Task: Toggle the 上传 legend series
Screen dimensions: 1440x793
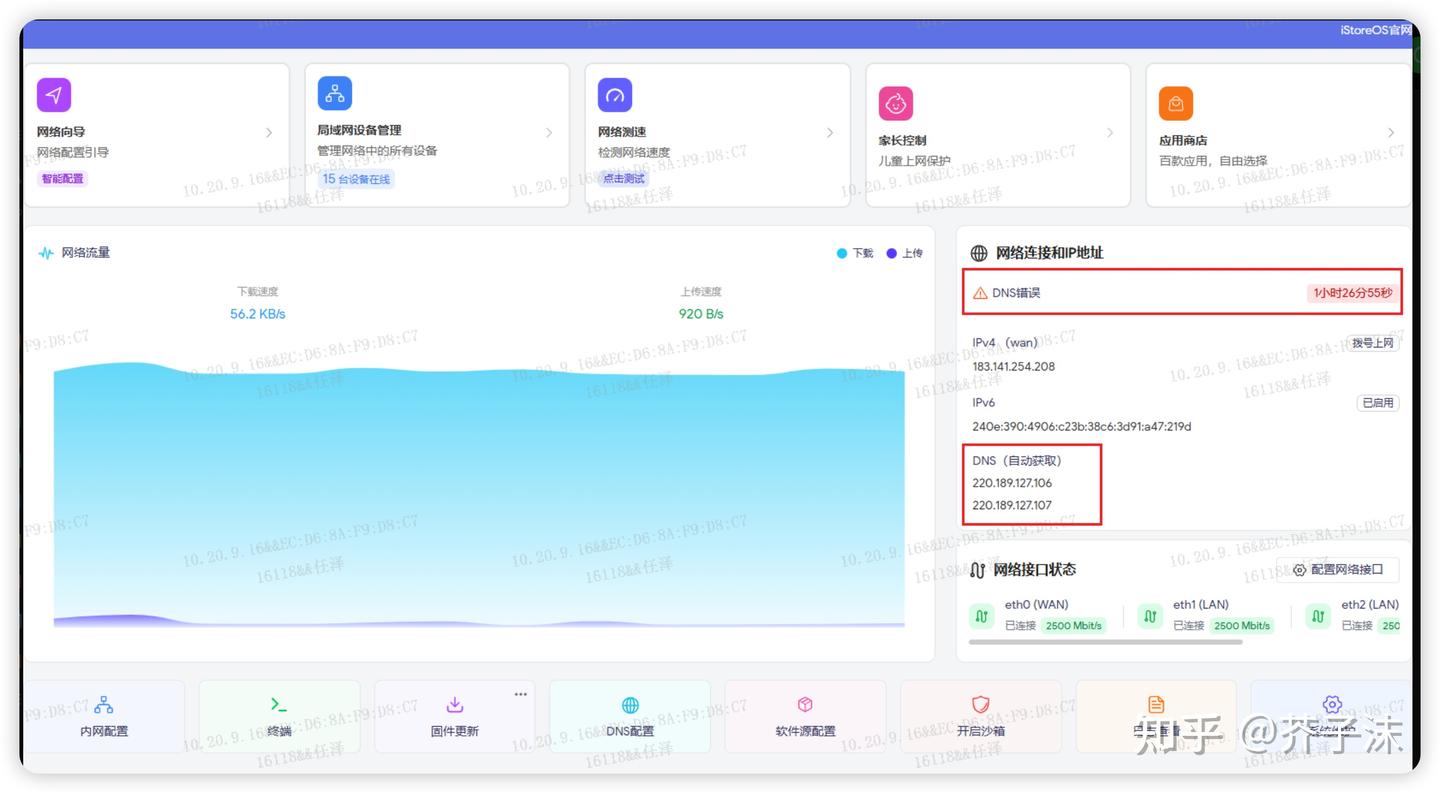Action: (x=905, y=253)
